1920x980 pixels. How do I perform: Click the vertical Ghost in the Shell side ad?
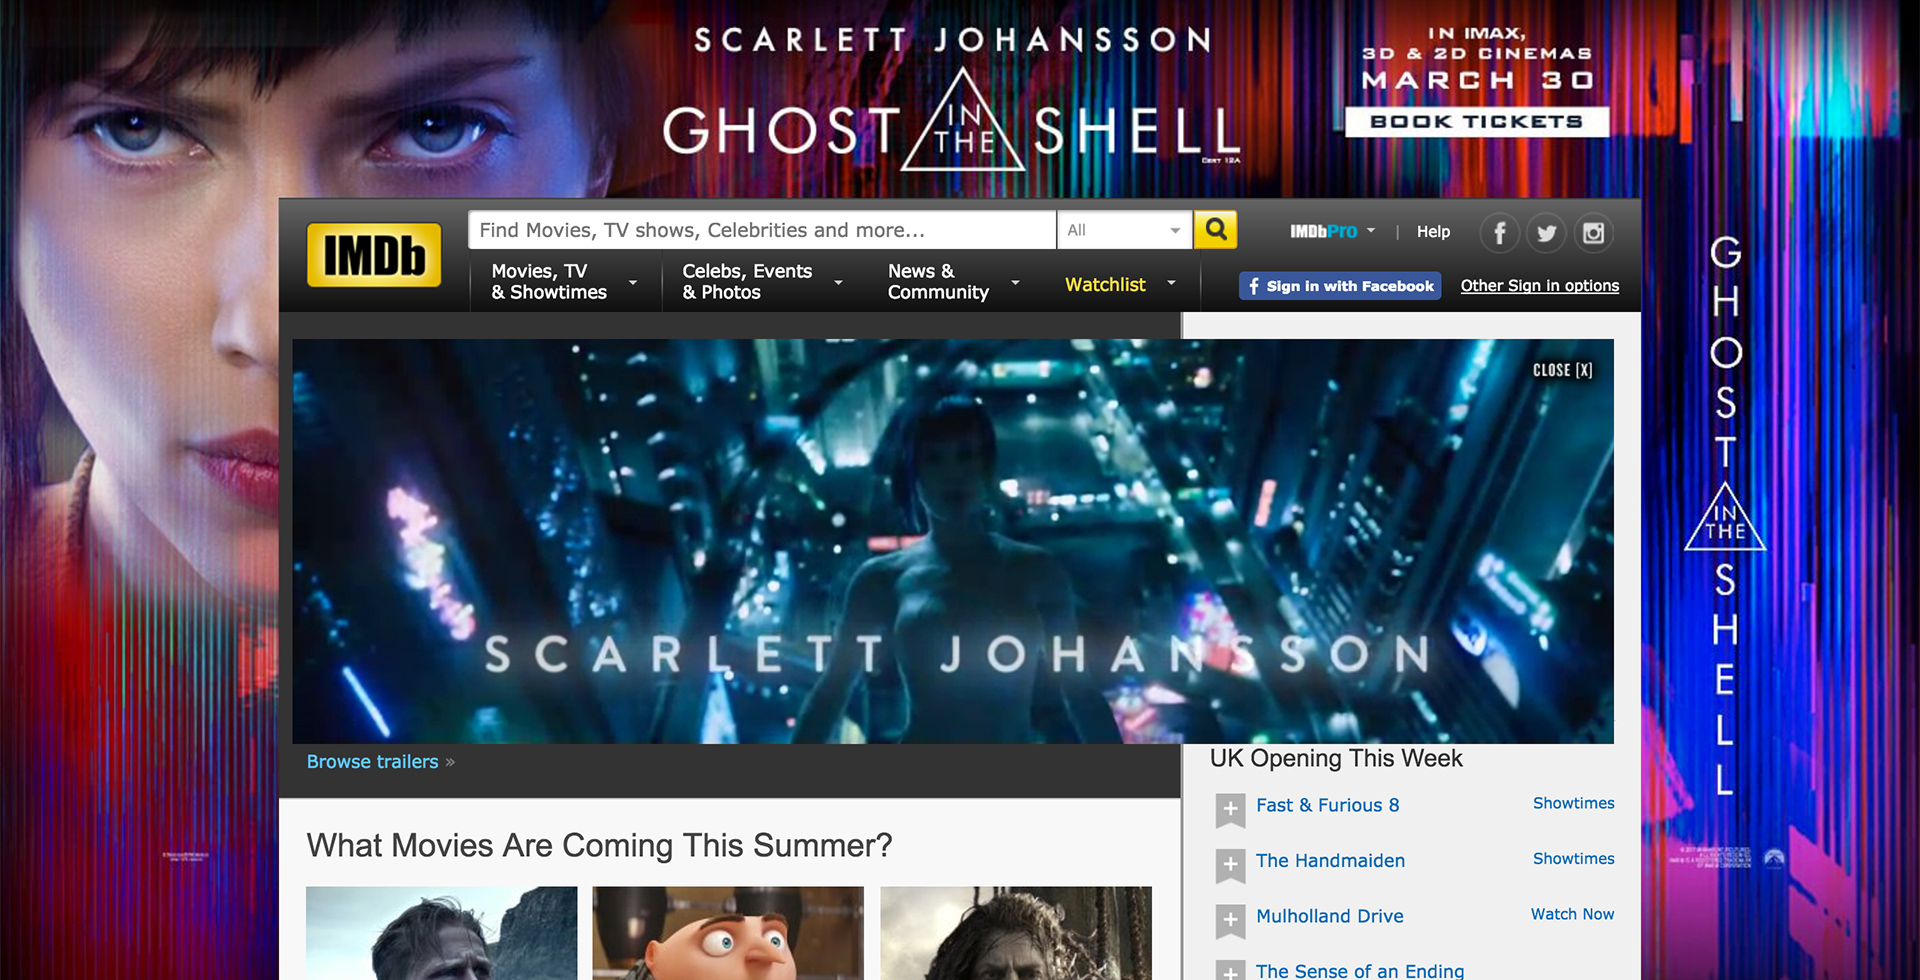click(1726, 515)
